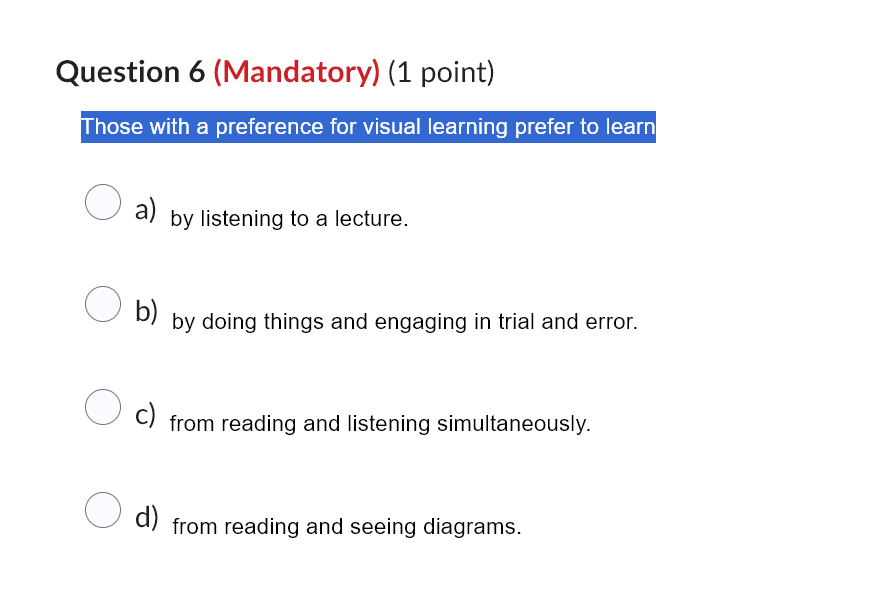The width and height of the screenshot is (878, 594).
Task: Click the text 'from reading and listening simultaneously.'
Action: point(381,423)
